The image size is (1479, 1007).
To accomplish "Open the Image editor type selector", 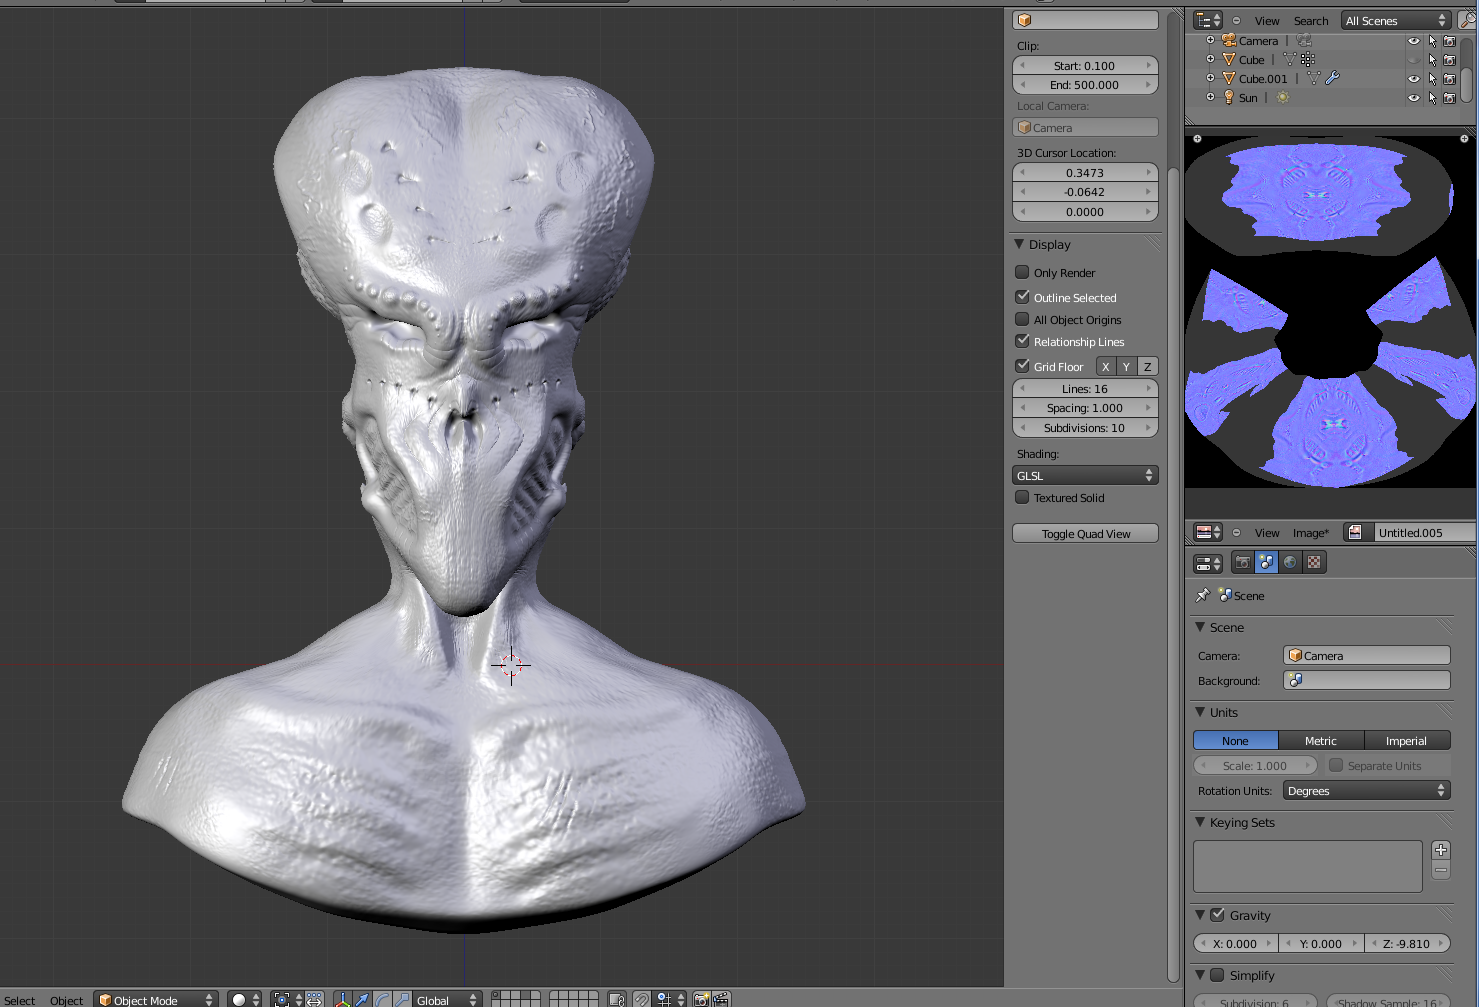I will click(1208, 532).
